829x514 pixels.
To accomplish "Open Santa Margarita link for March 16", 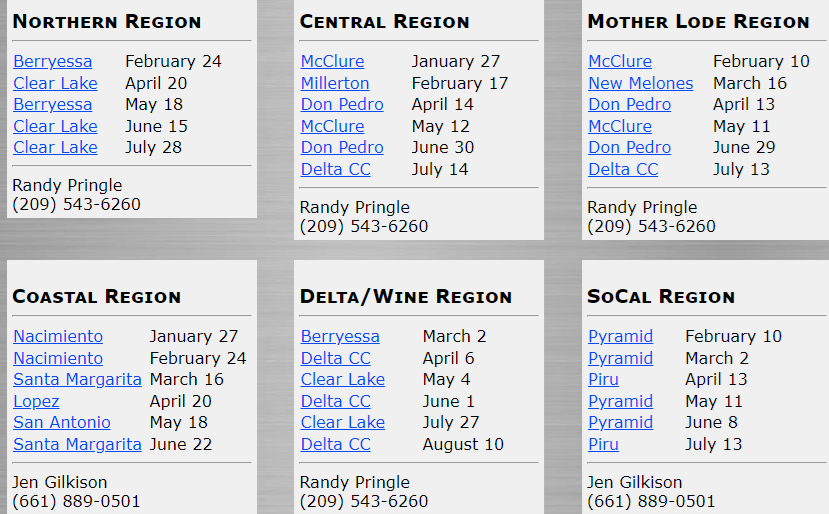I will pyautogui.click(x=77, y=379).
